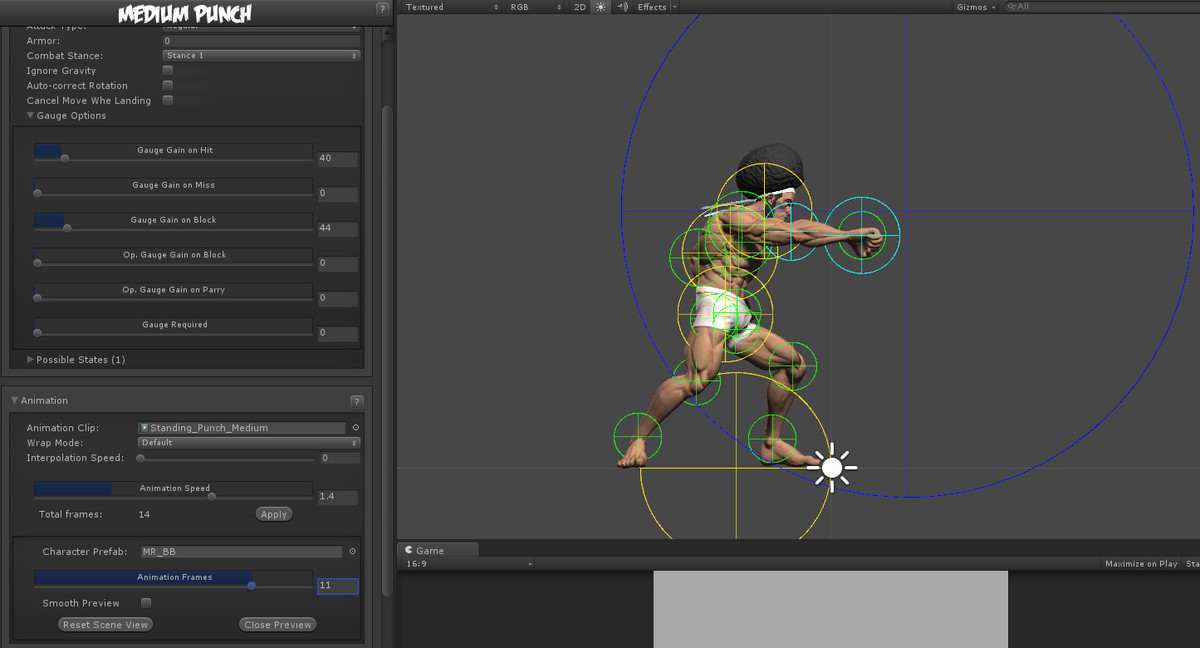
Task: Select the light gizmo in scene view
Action: pyautogui.click(x=832, y=466)
